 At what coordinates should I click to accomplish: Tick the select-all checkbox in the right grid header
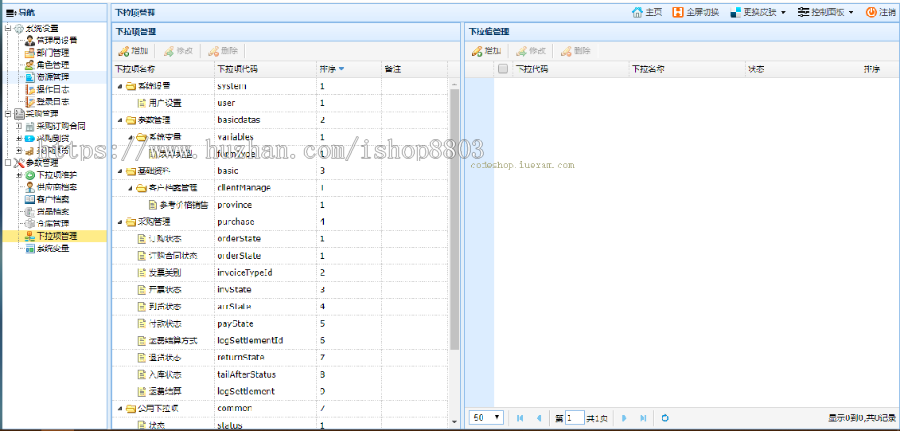pyautogui.click(x=503, y=69)
